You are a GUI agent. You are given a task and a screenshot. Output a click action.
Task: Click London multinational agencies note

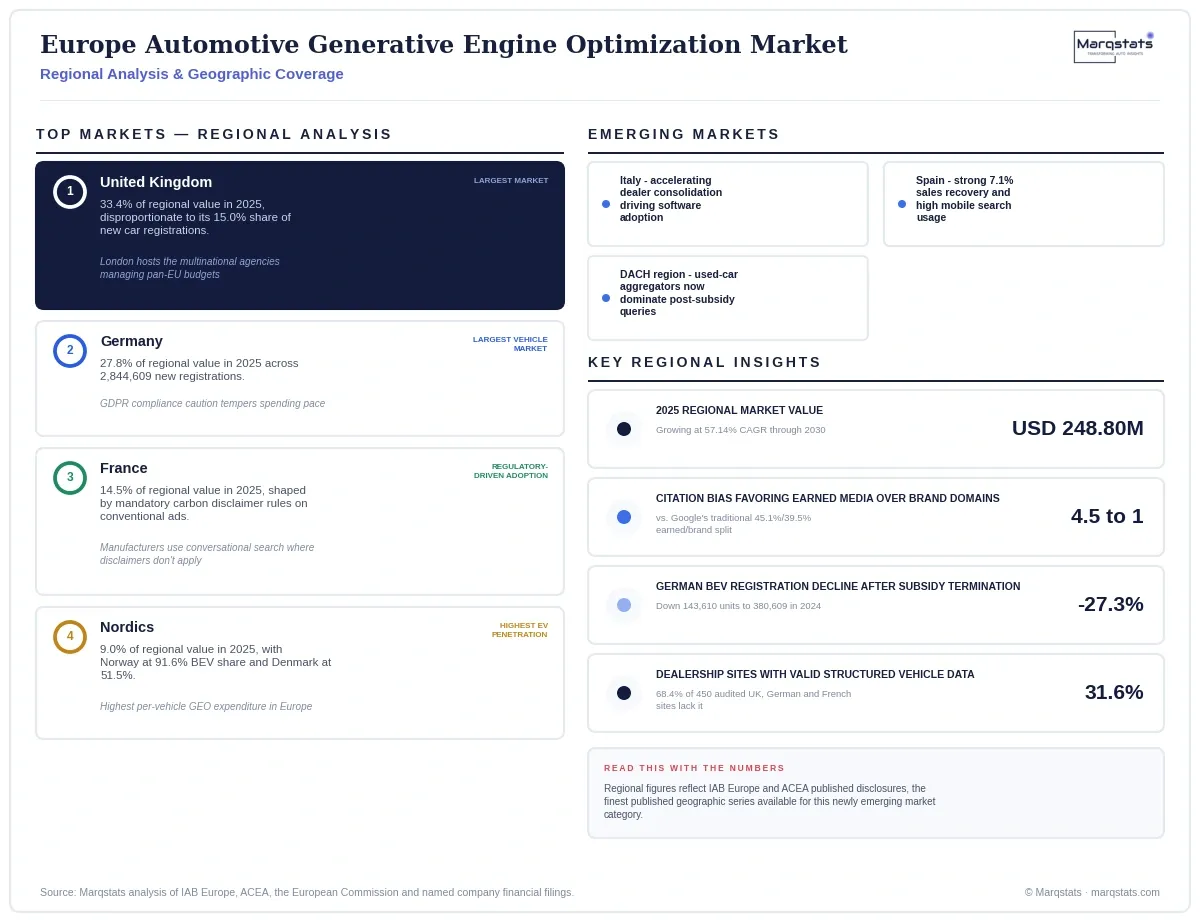(190, 268)
